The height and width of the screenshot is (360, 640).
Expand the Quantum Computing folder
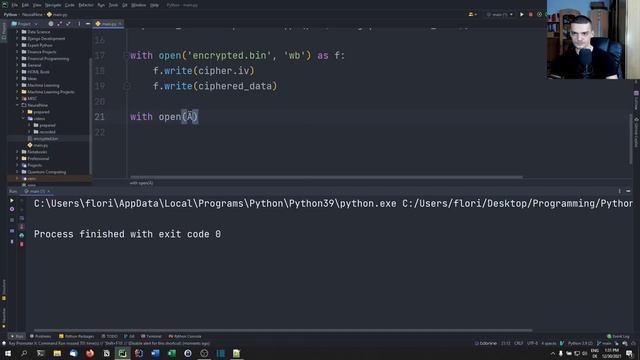click(18, 172)
